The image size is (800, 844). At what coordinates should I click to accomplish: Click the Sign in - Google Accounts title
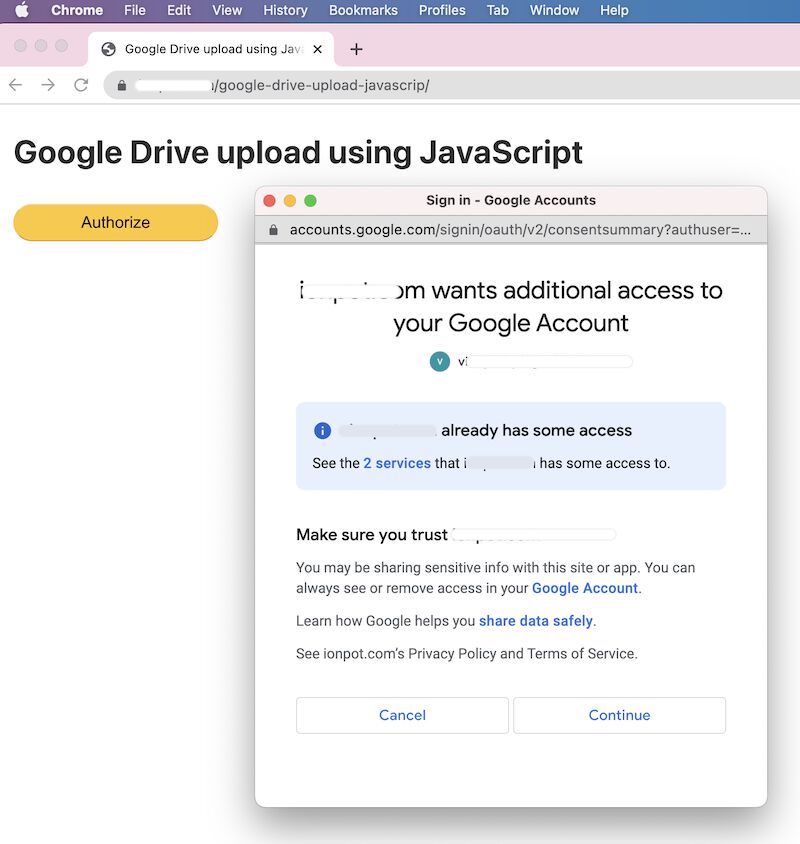tap(511, 200)
